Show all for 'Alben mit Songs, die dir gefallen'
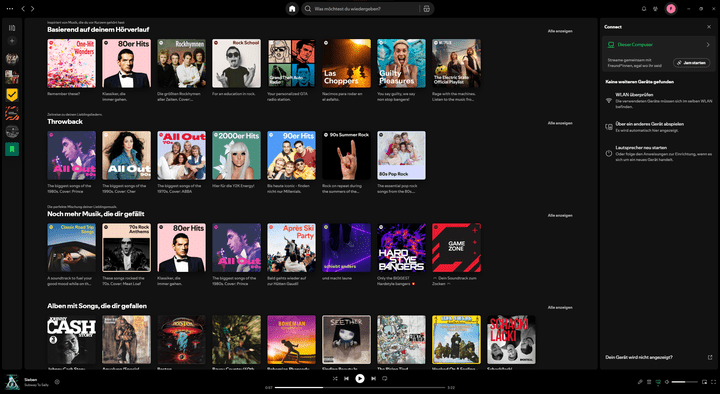720x394 pixels. pos(560,307)
